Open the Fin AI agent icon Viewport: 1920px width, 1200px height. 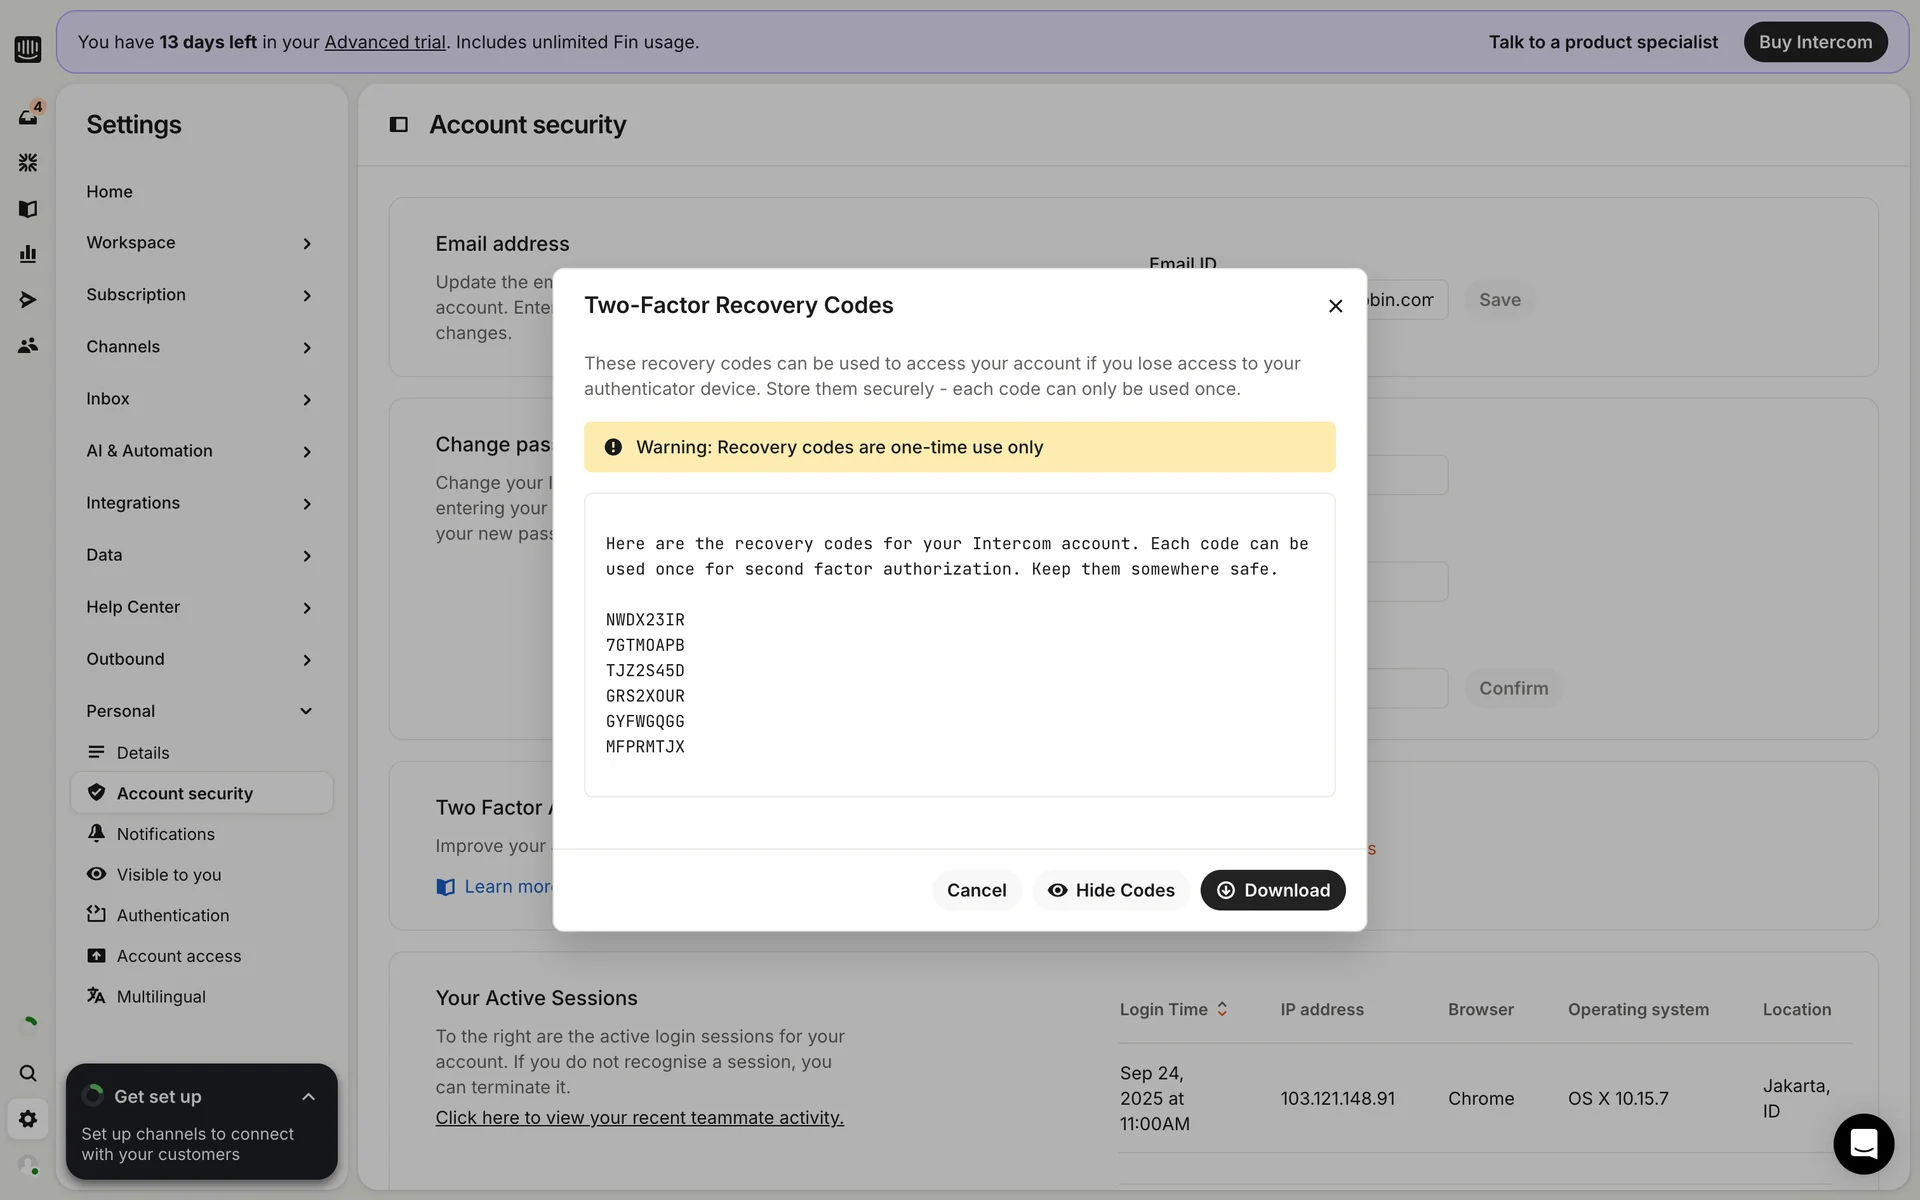pyautogui.click(x=28, y=162)
